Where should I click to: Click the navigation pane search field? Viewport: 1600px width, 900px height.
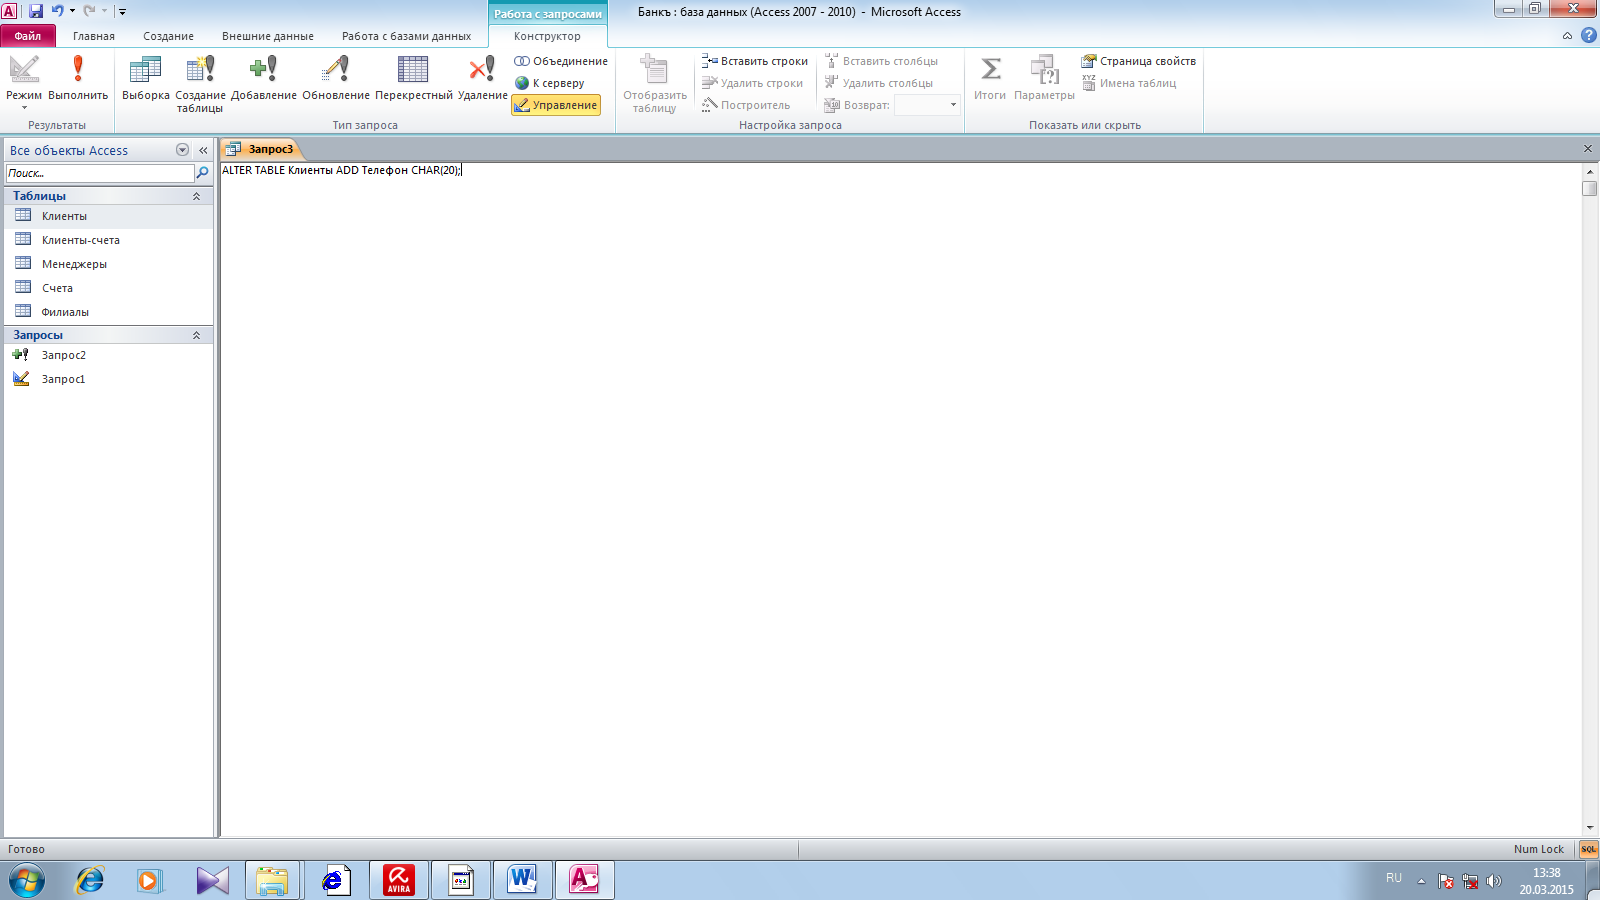(x=100, y=173)
